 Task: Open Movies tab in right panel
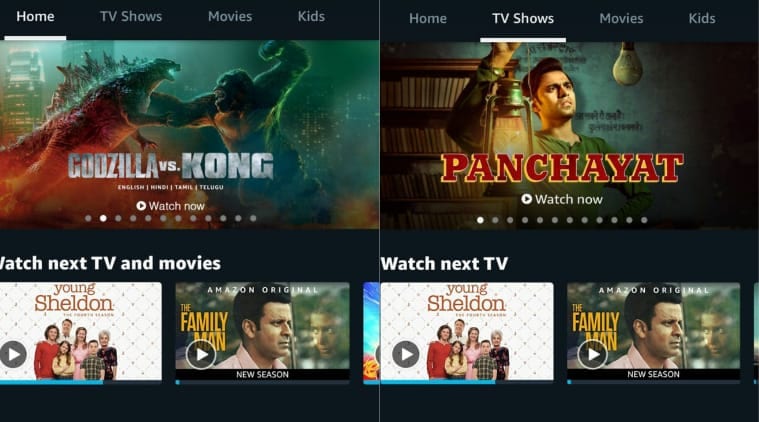coord(621,18)
